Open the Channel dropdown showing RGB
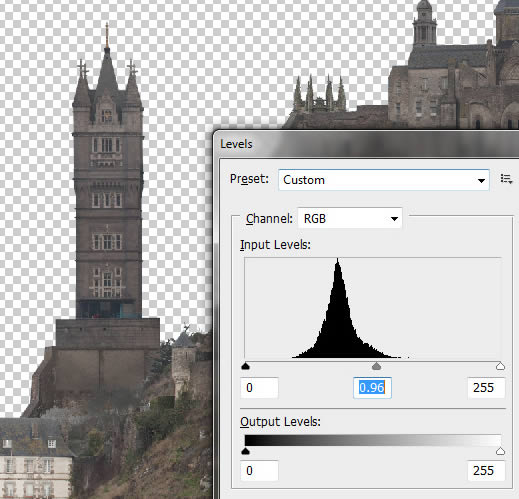This screenshot has height=499, width=519. [350, 219]
